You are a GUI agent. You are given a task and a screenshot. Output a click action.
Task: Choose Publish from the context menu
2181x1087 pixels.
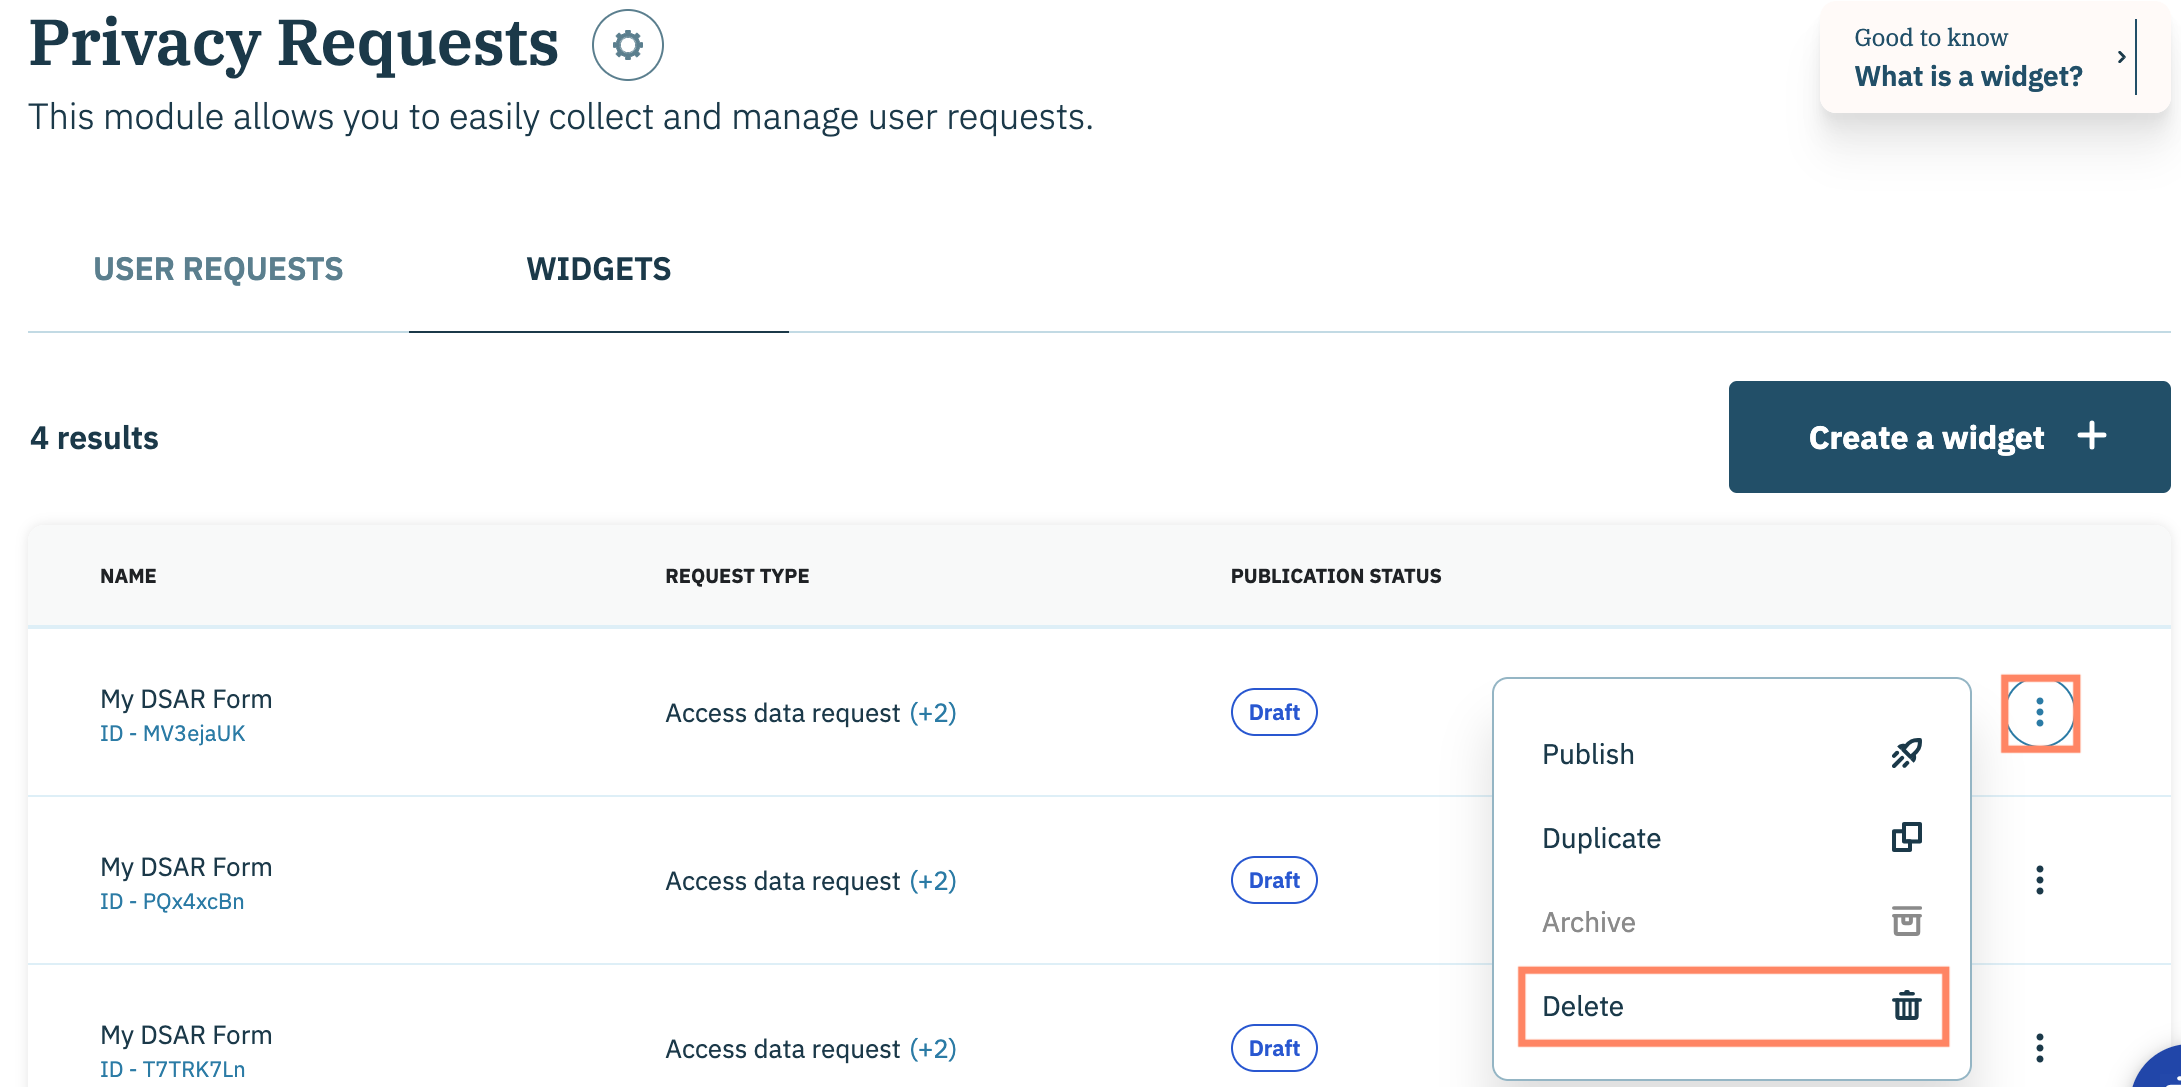coord(1588,754)
